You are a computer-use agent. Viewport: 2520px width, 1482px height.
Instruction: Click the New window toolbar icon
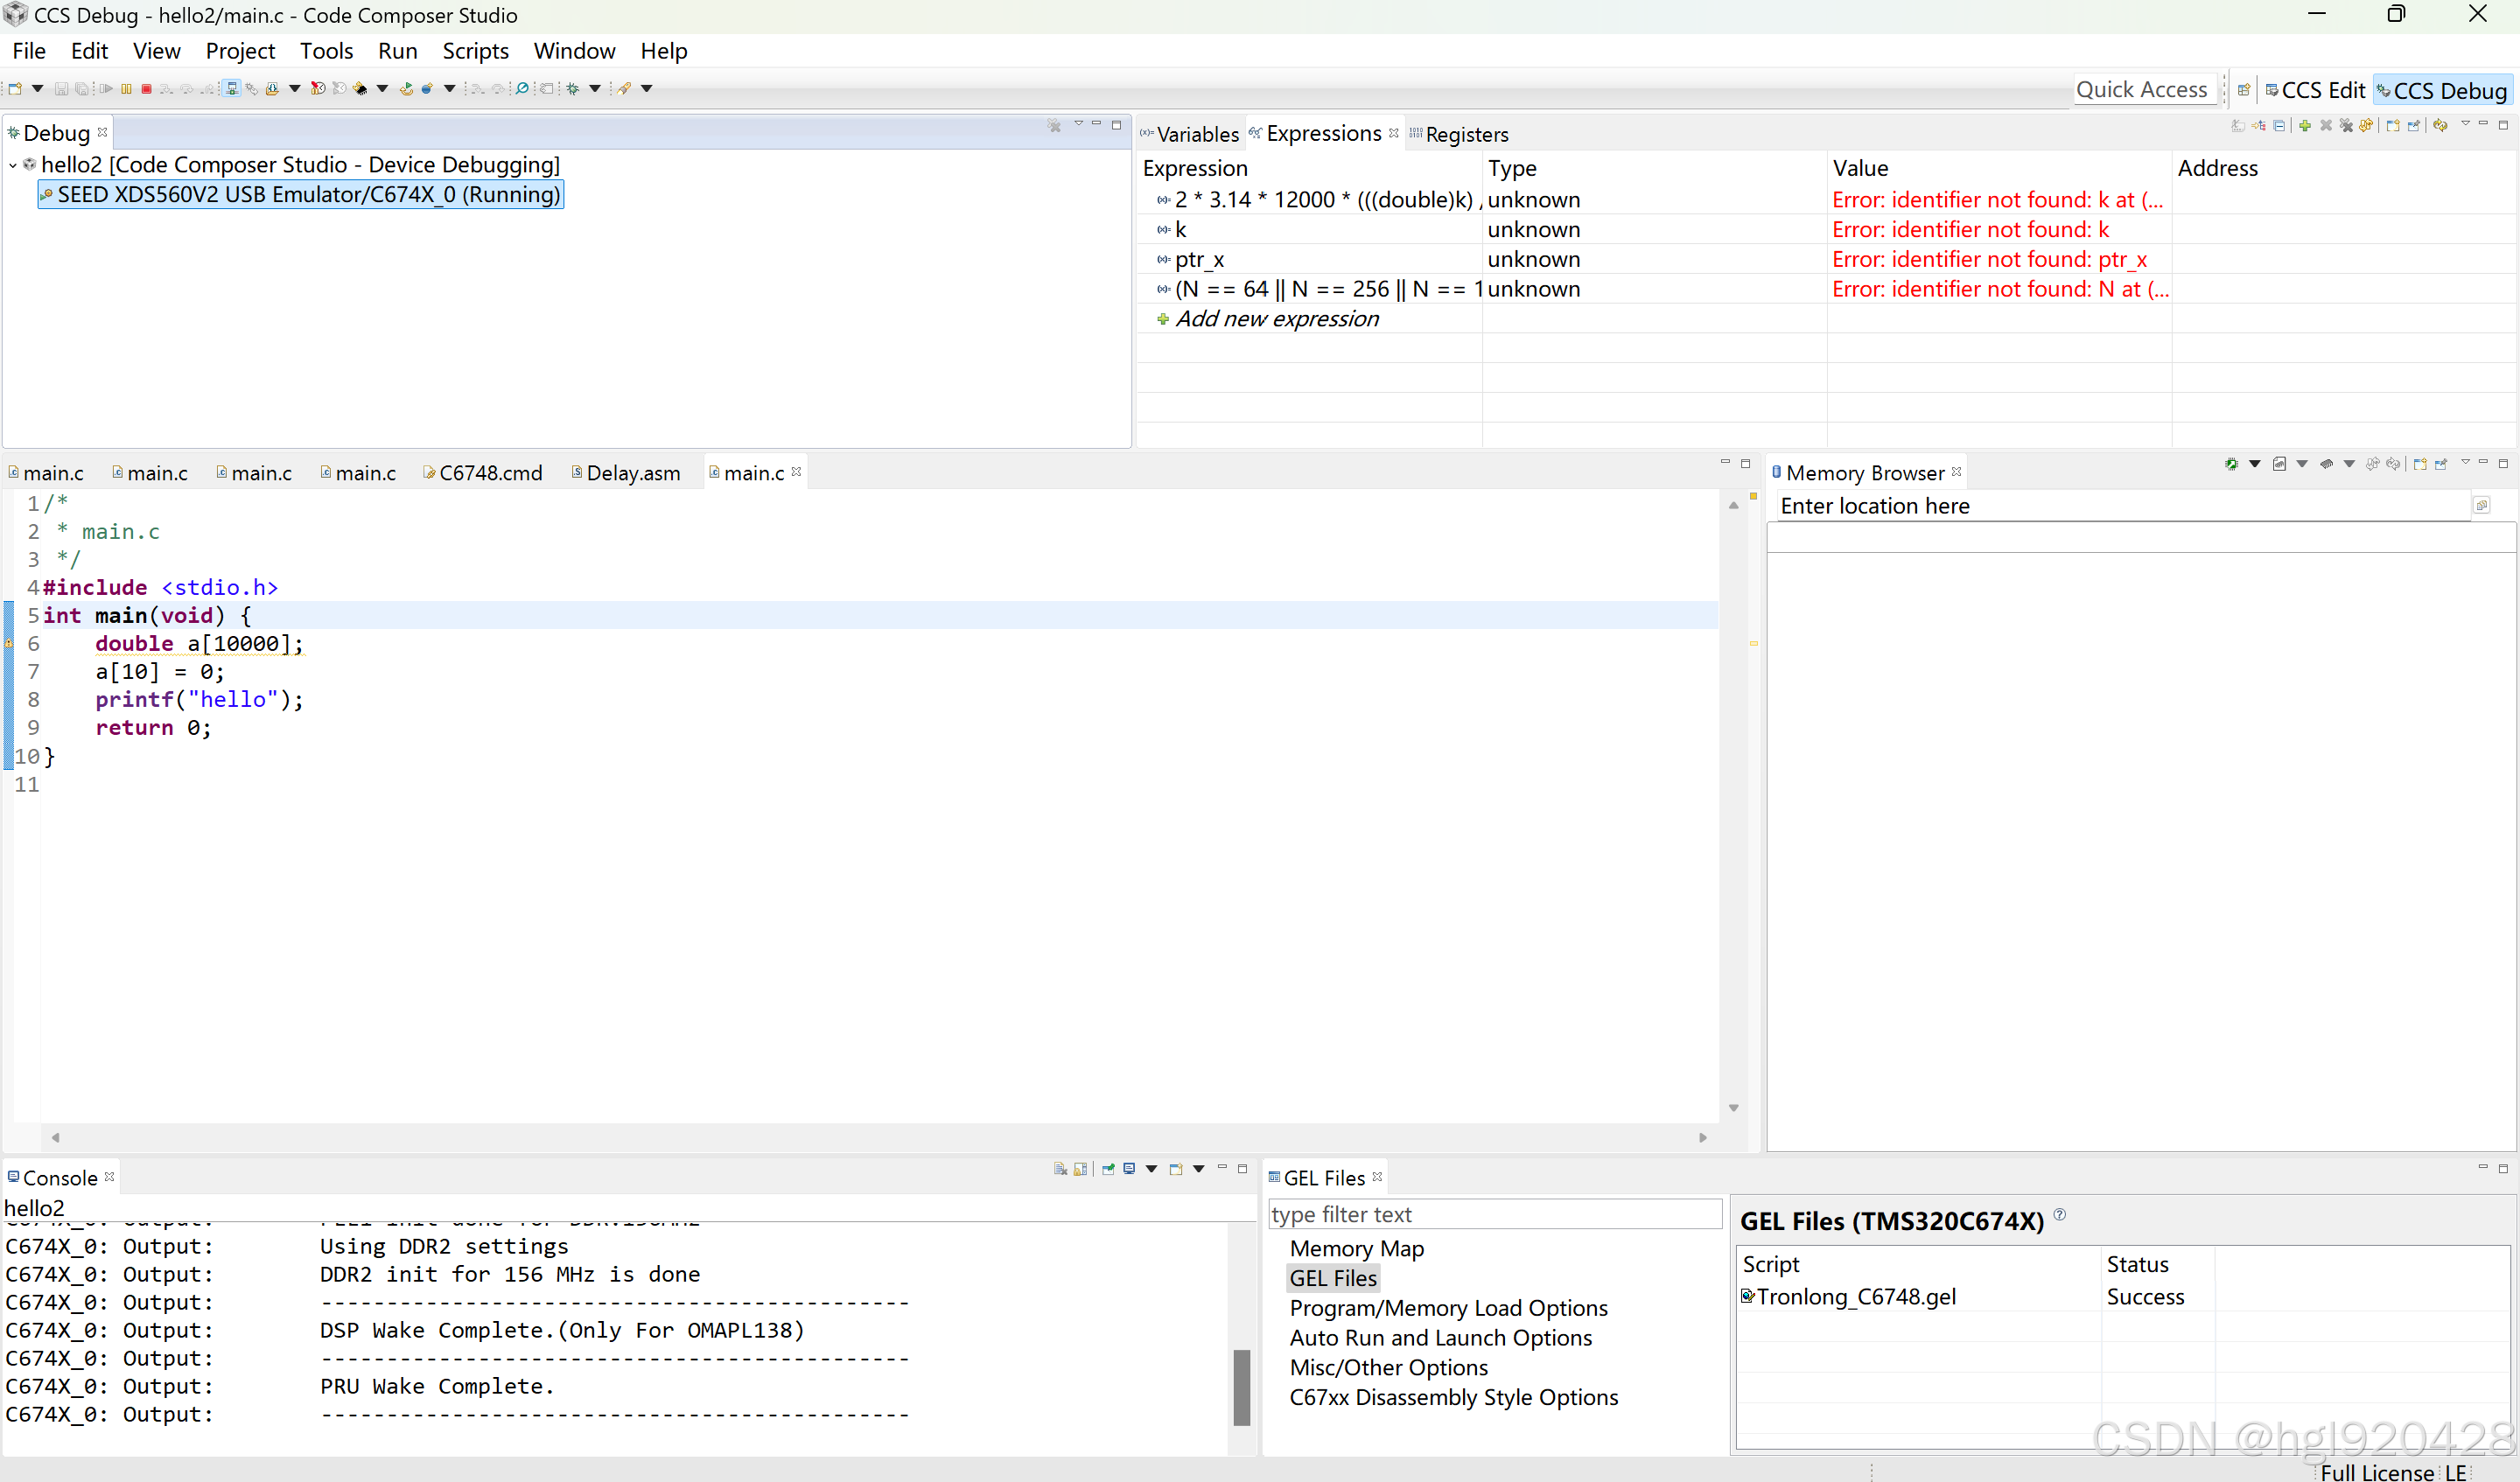(x=15, y=89)
